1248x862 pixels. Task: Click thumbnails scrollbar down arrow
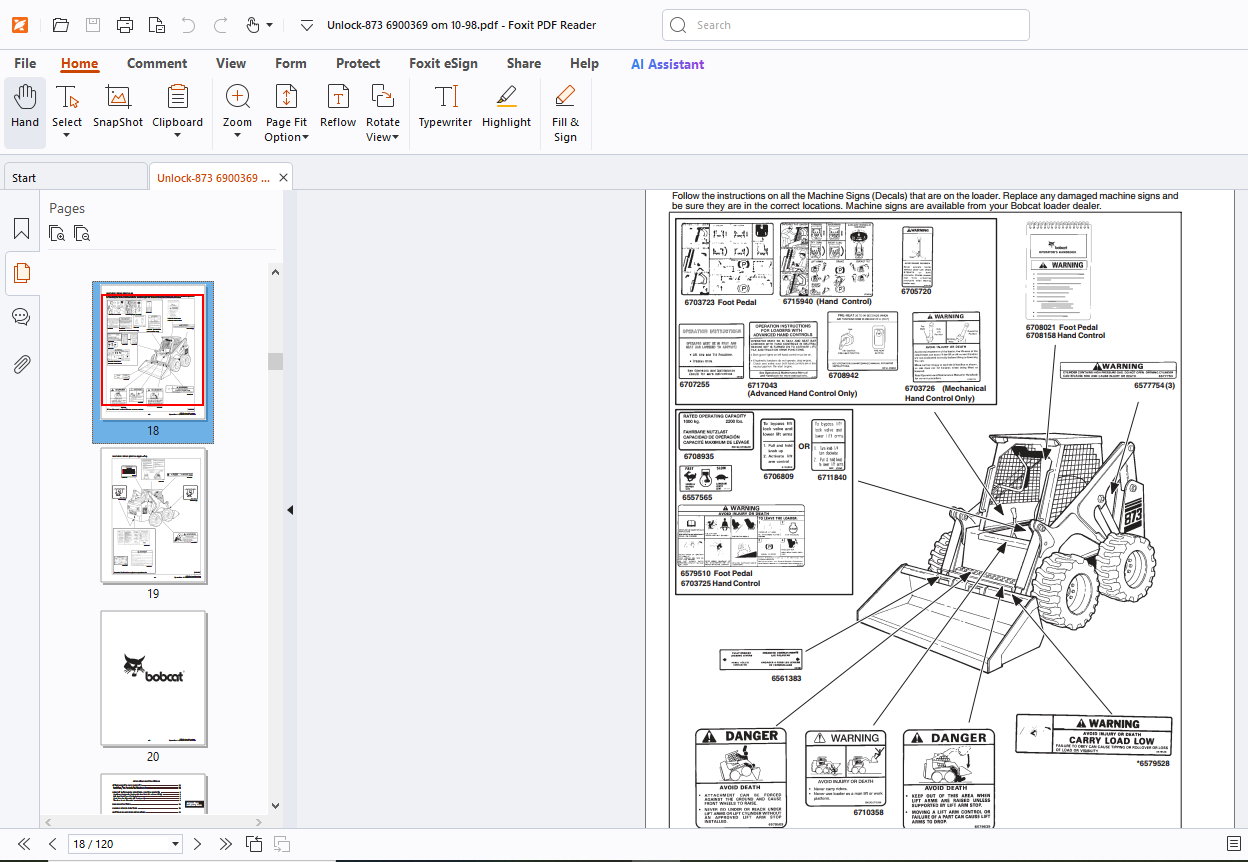(x=275, y=807)
